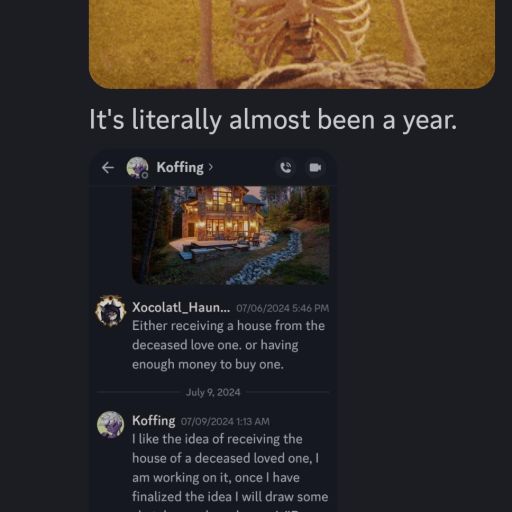The image size is (512, 512).
Task: Click Xocolatl_Haun... profile avatar
Action: point(111,311)
